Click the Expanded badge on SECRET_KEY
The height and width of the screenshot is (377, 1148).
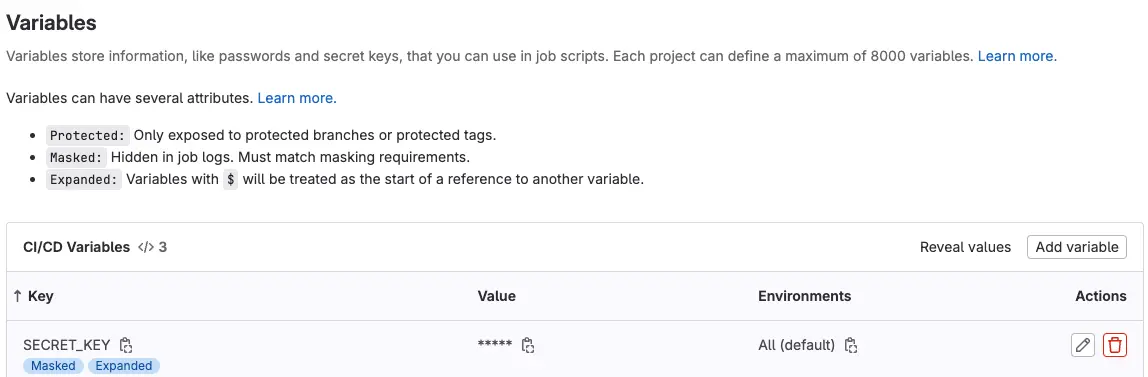click(x=124, y=366)
